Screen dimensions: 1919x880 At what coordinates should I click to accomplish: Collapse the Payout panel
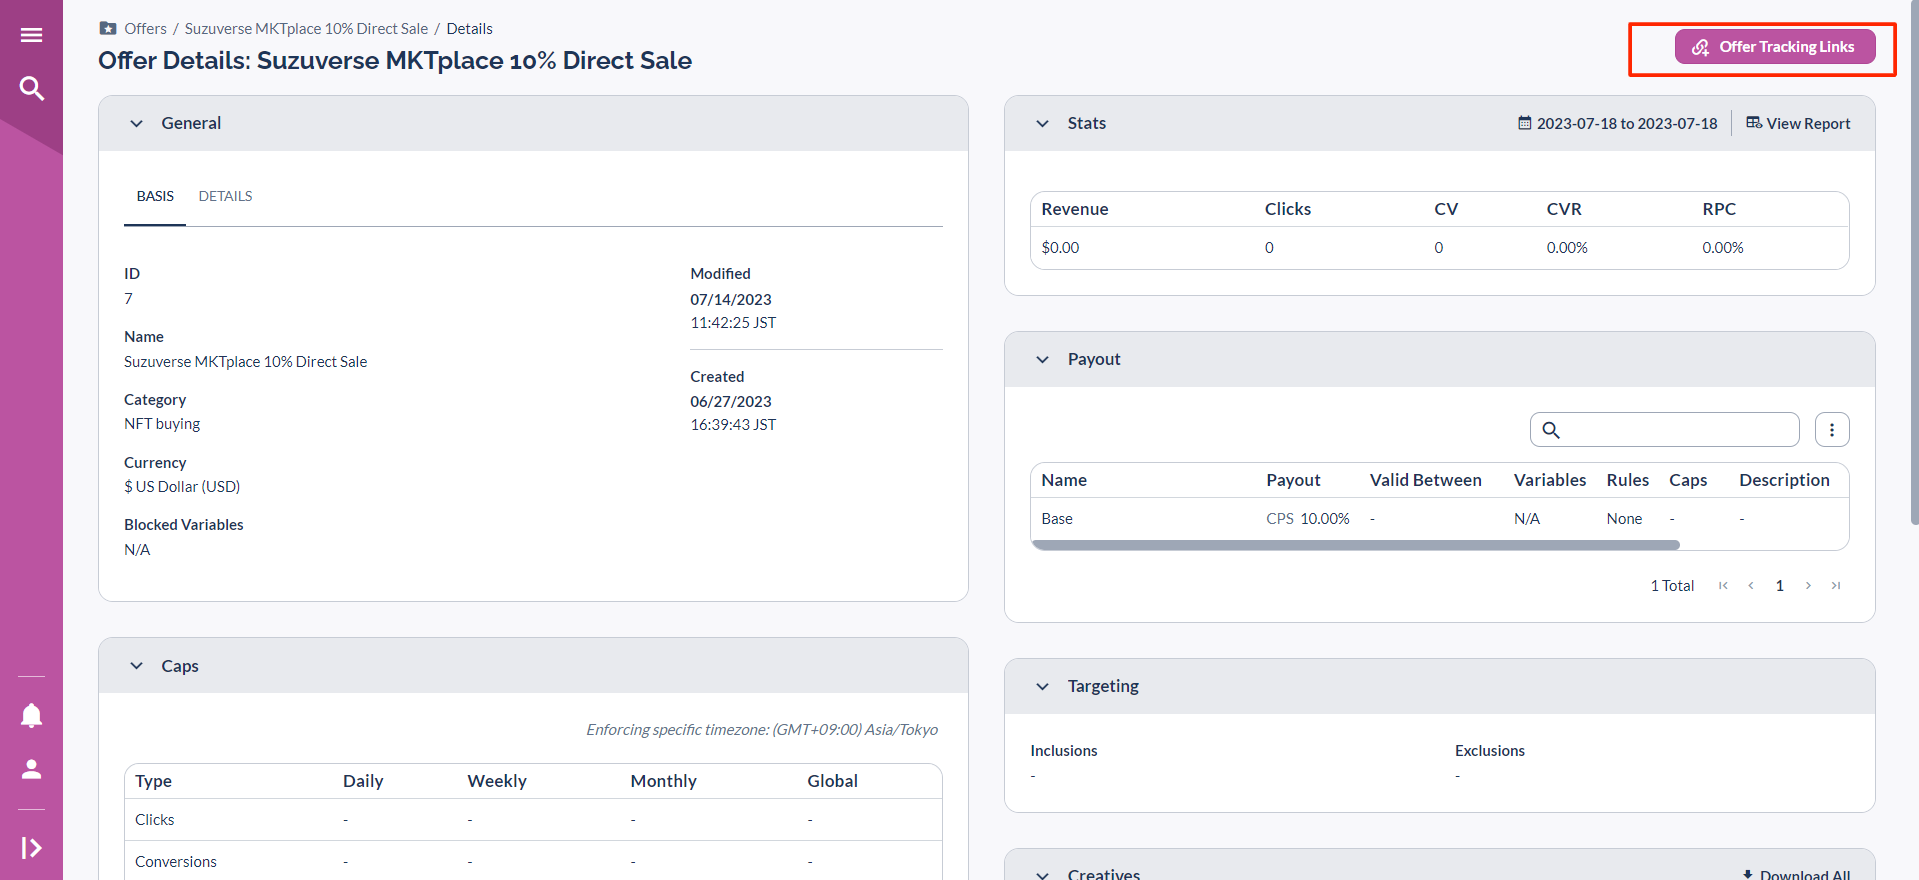point(1042,360)
